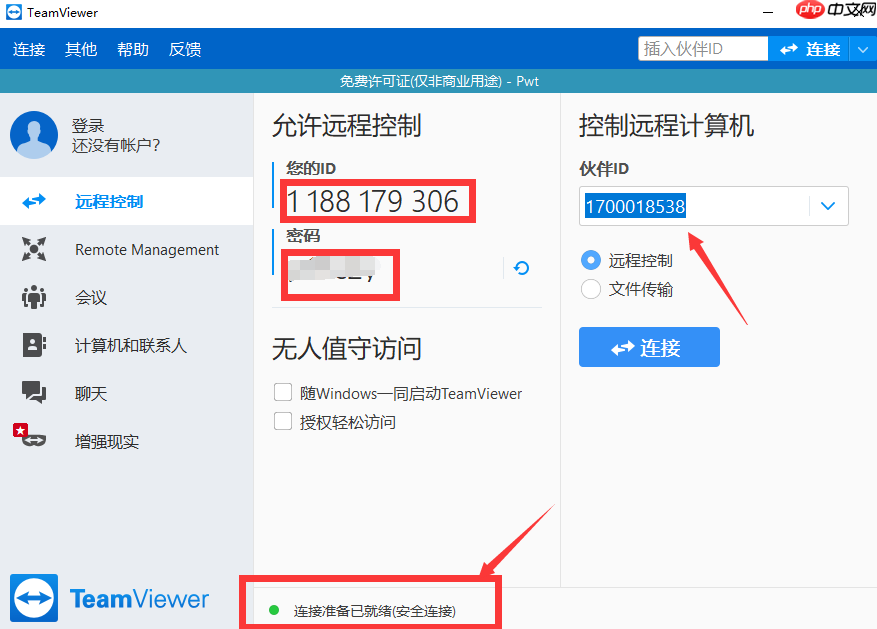The image size is (877, 629).
Task: Click the Remote Management sidebar icon
Action: pos(34,250)
